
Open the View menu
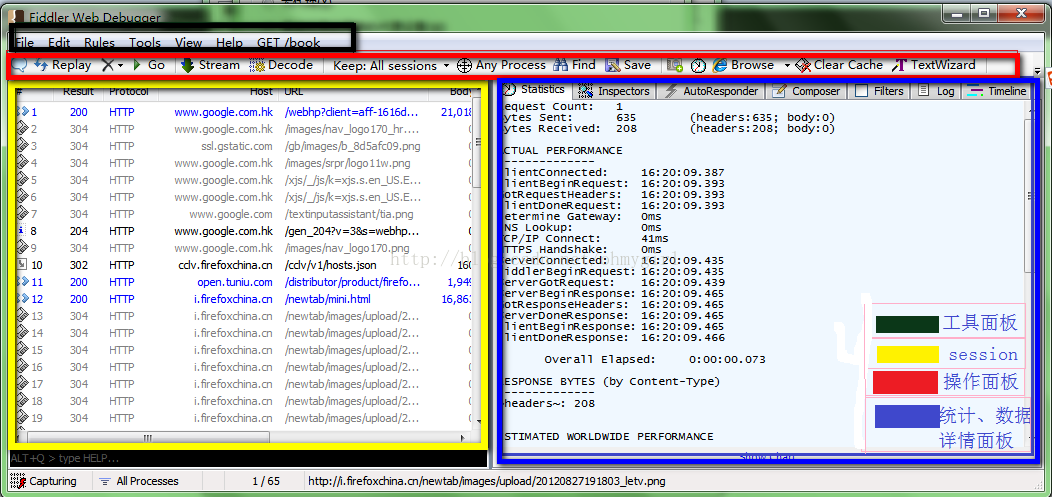coord(189,42)
